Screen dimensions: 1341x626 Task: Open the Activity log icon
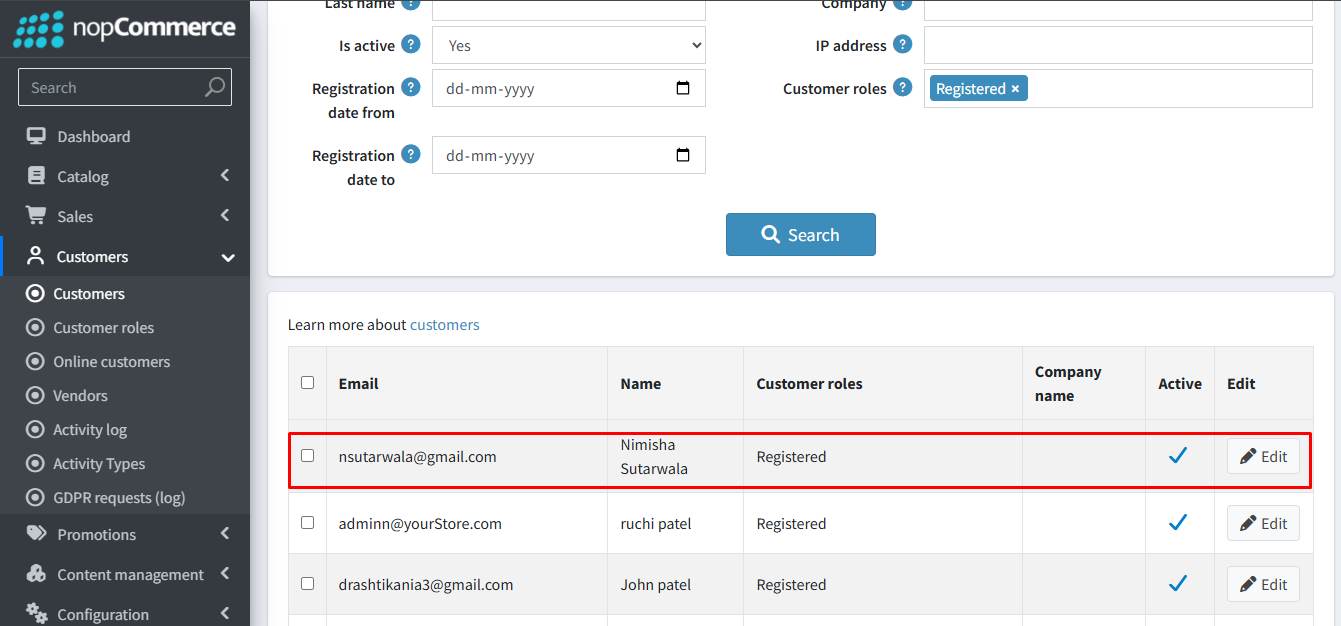(34, 429)
